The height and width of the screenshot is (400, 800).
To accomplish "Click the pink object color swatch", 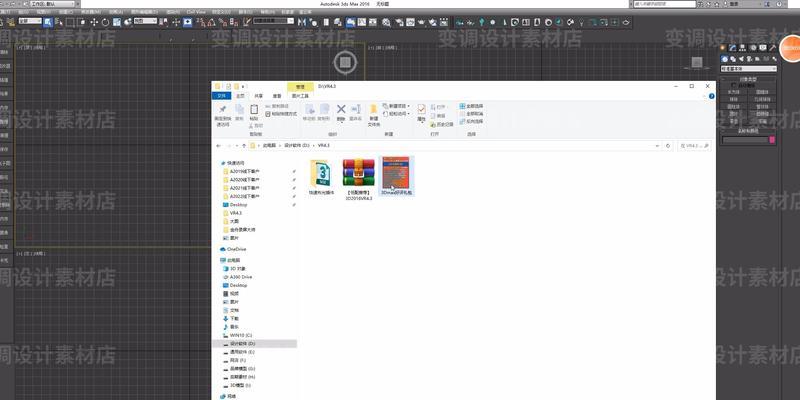I will click(772, 140).
